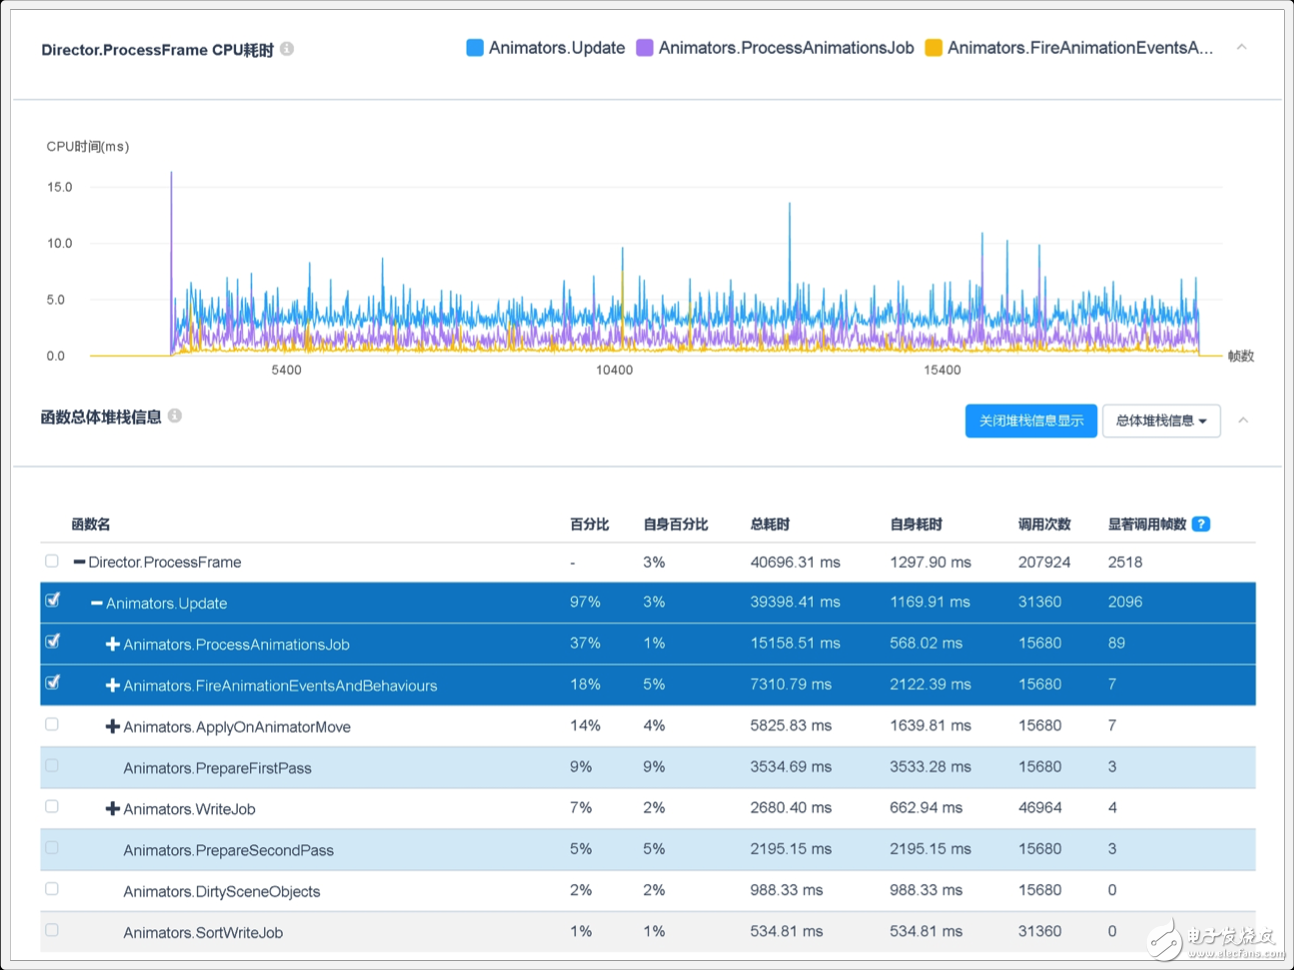Click the blue question mark help icon
The image size is (1294, 970).
tap(1201, 524)
